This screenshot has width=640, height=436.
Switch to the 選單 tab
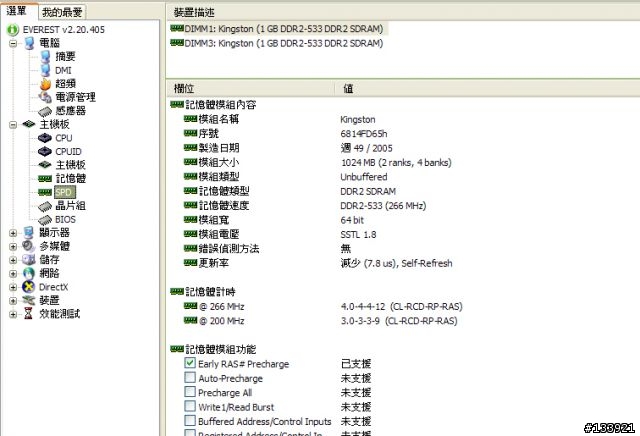pos(18,11)
